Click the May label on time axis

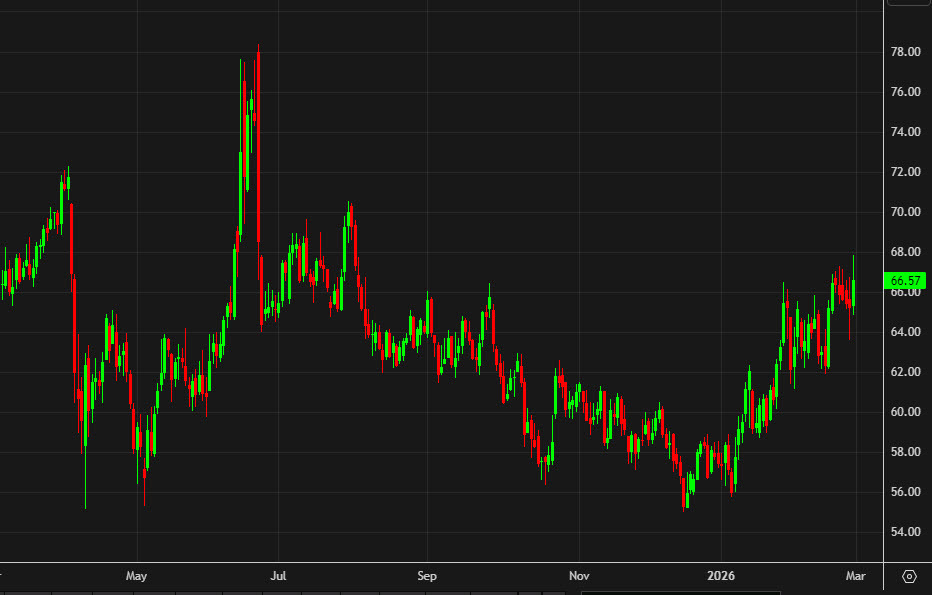pos(137,576)
